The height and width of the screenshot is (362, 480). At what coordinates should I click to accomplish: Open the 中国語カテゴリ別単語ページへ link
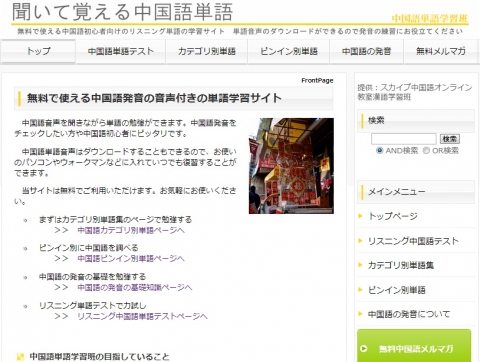click(x=131, y=230)
